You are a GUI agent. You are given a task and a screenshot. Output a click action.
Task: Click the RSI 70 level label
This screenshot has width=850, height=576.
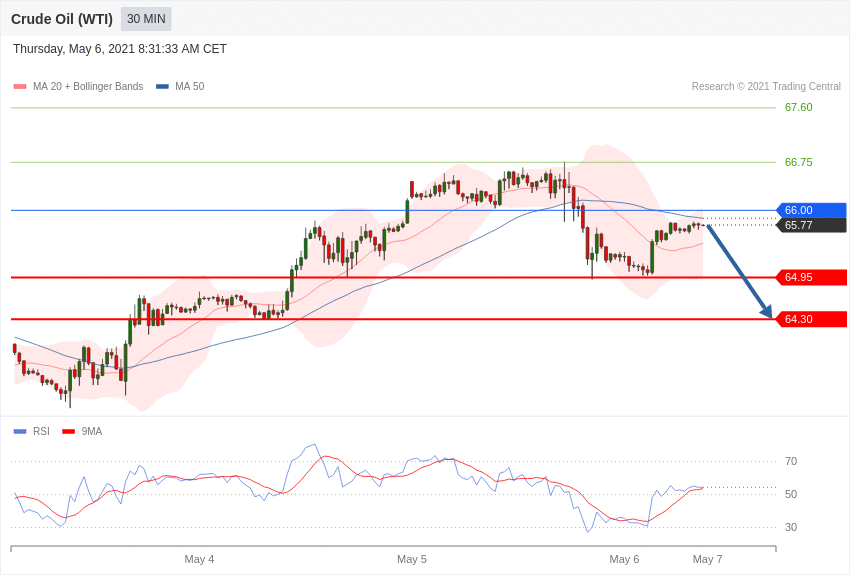pos(791,461)
